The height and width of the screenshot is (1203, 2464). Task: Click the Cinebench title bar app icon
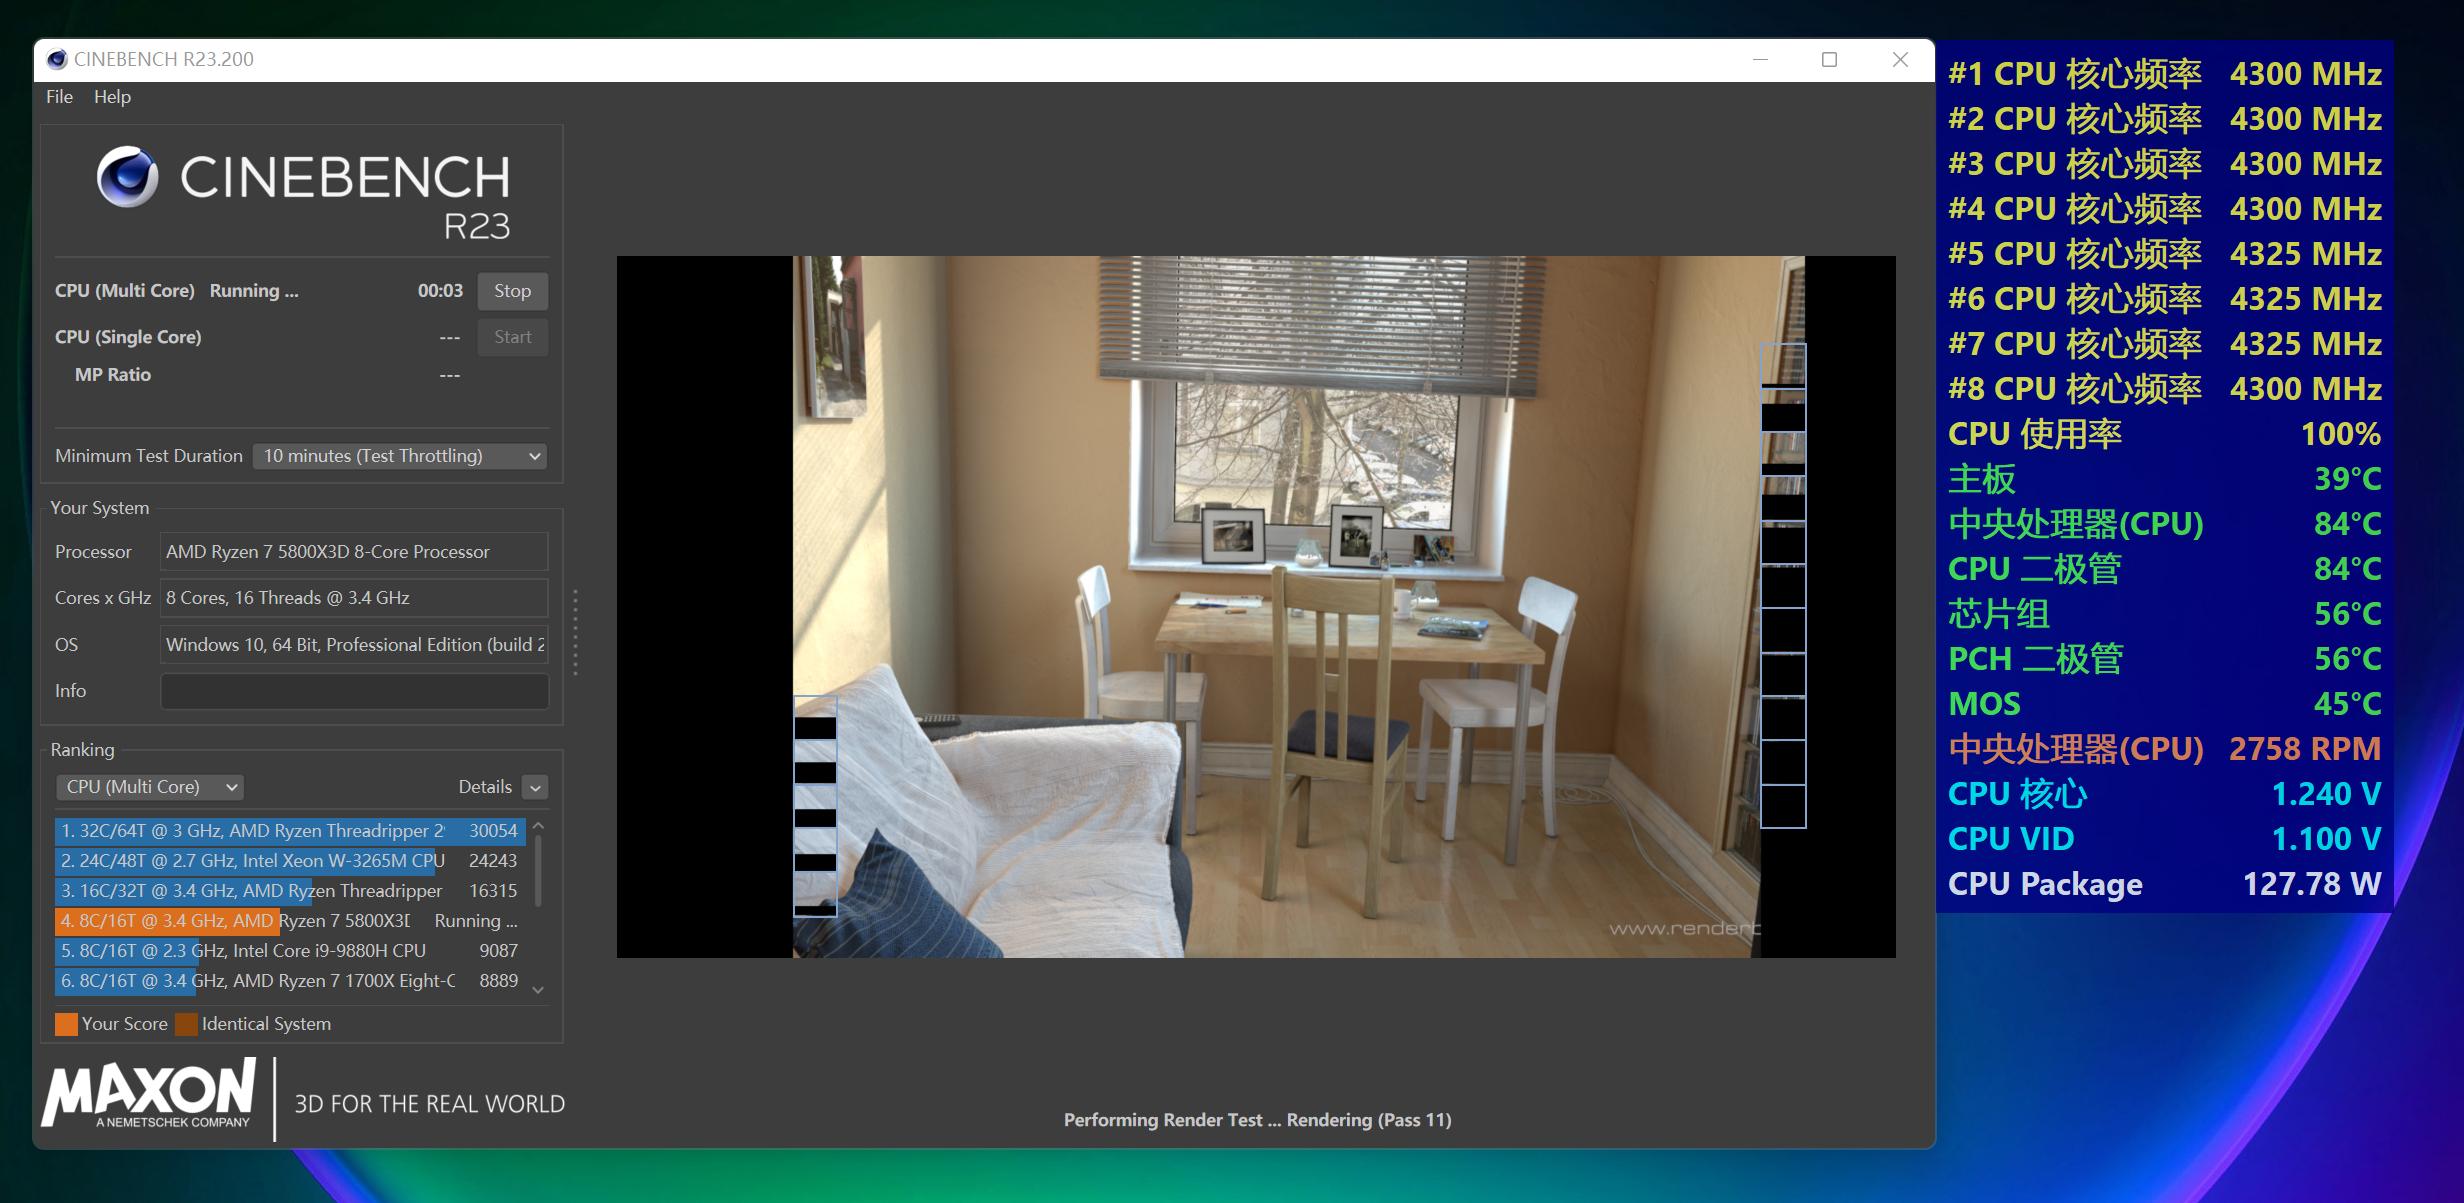57,60
